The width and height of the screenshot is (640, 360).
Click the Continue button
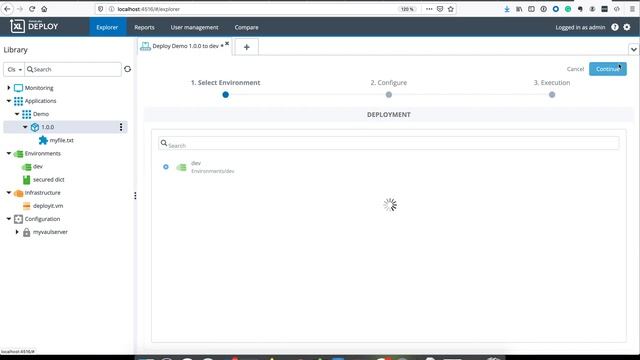point(608,69)
